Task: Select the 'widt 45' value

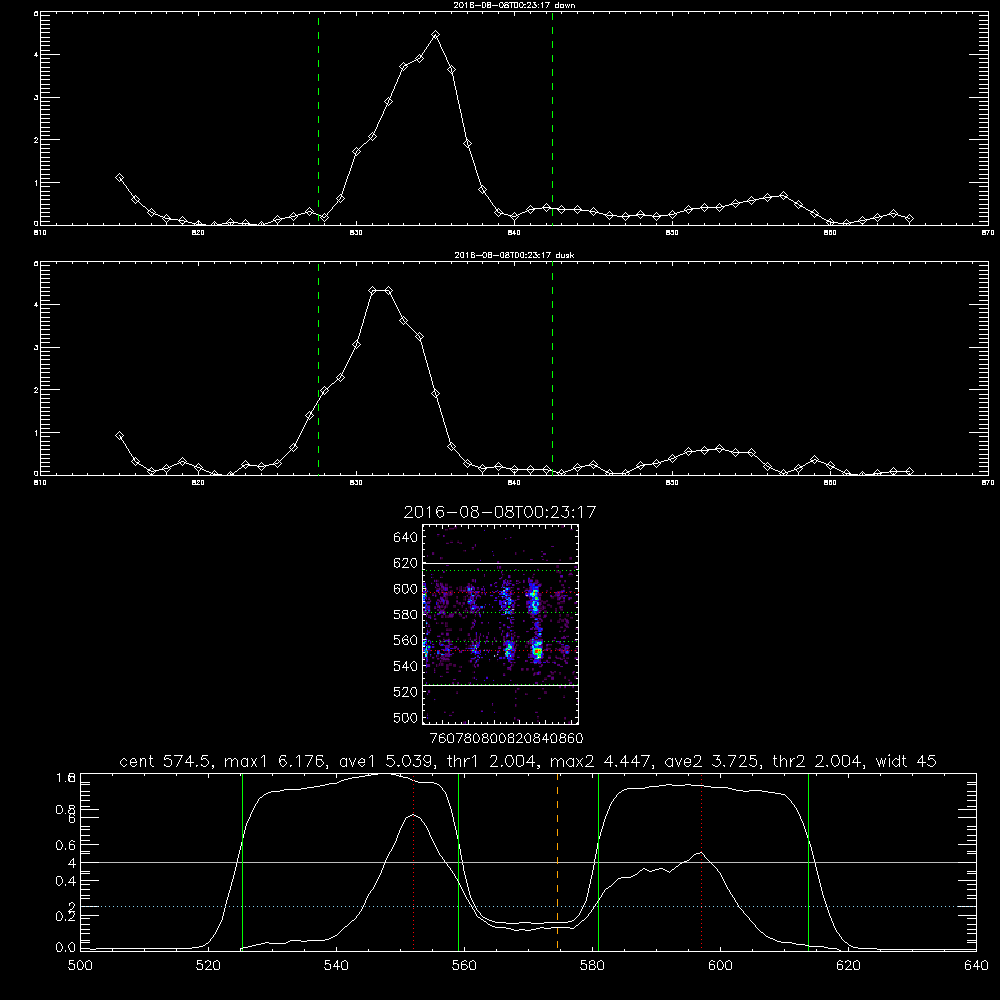Action: point(906,761)
